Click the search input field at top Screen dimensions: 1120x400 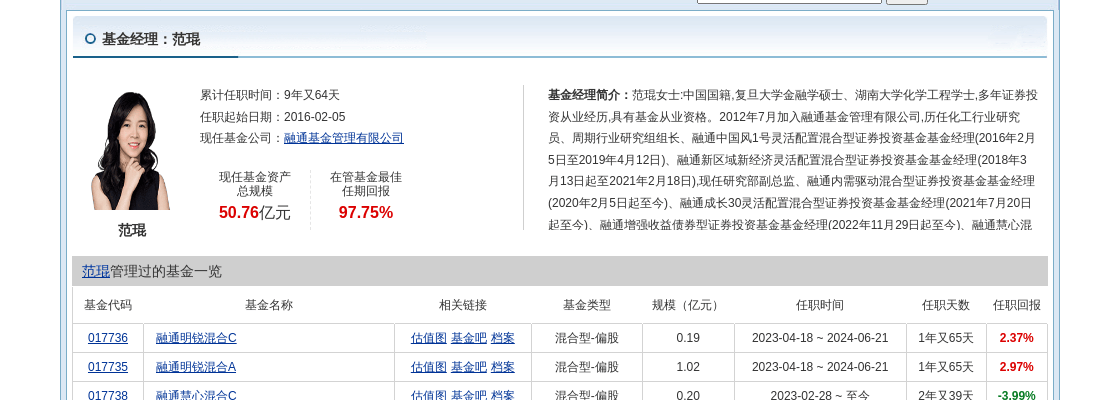[x=789, y=1]
